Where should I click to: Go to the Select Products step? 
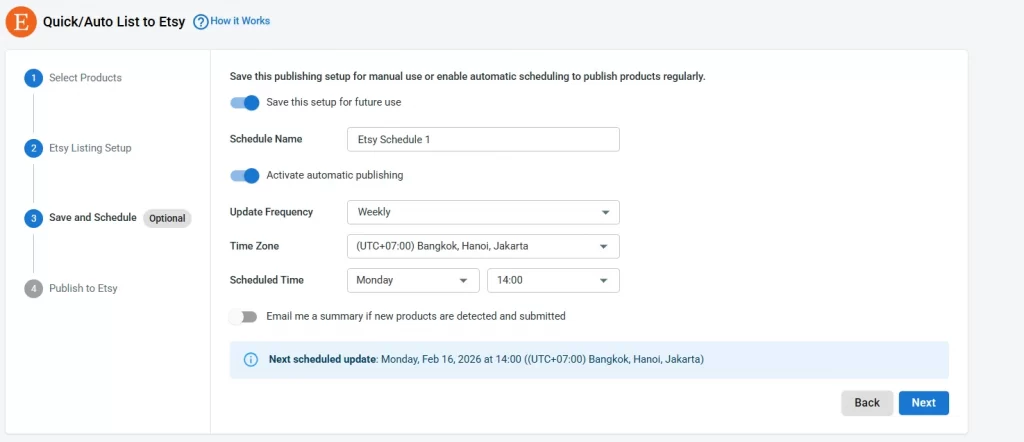(x=85, y=78)
